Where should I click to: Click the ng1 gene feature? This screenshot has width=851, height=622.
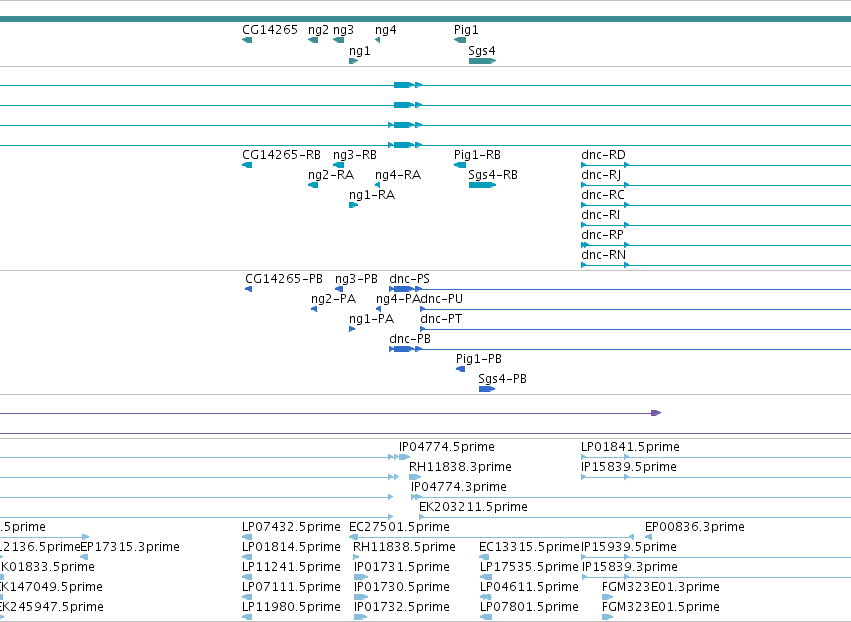tap(353, 61)
